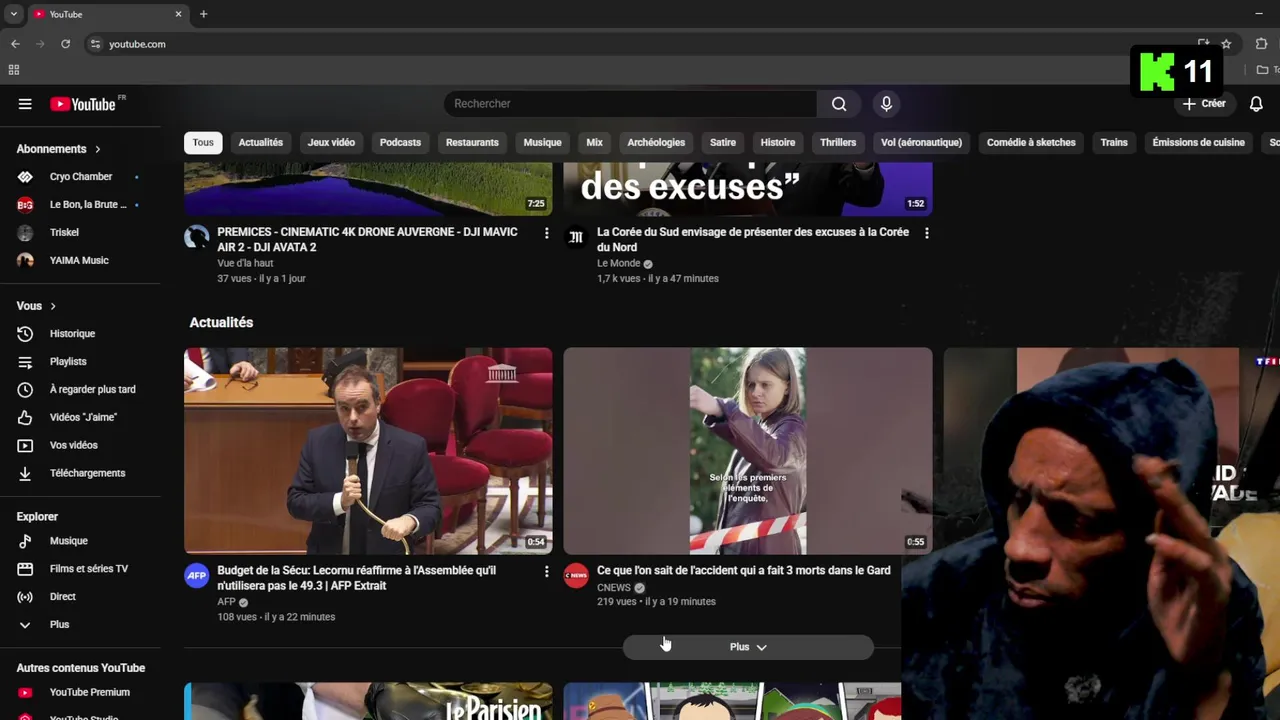Focus the Rechercher search field

(631, 104)
